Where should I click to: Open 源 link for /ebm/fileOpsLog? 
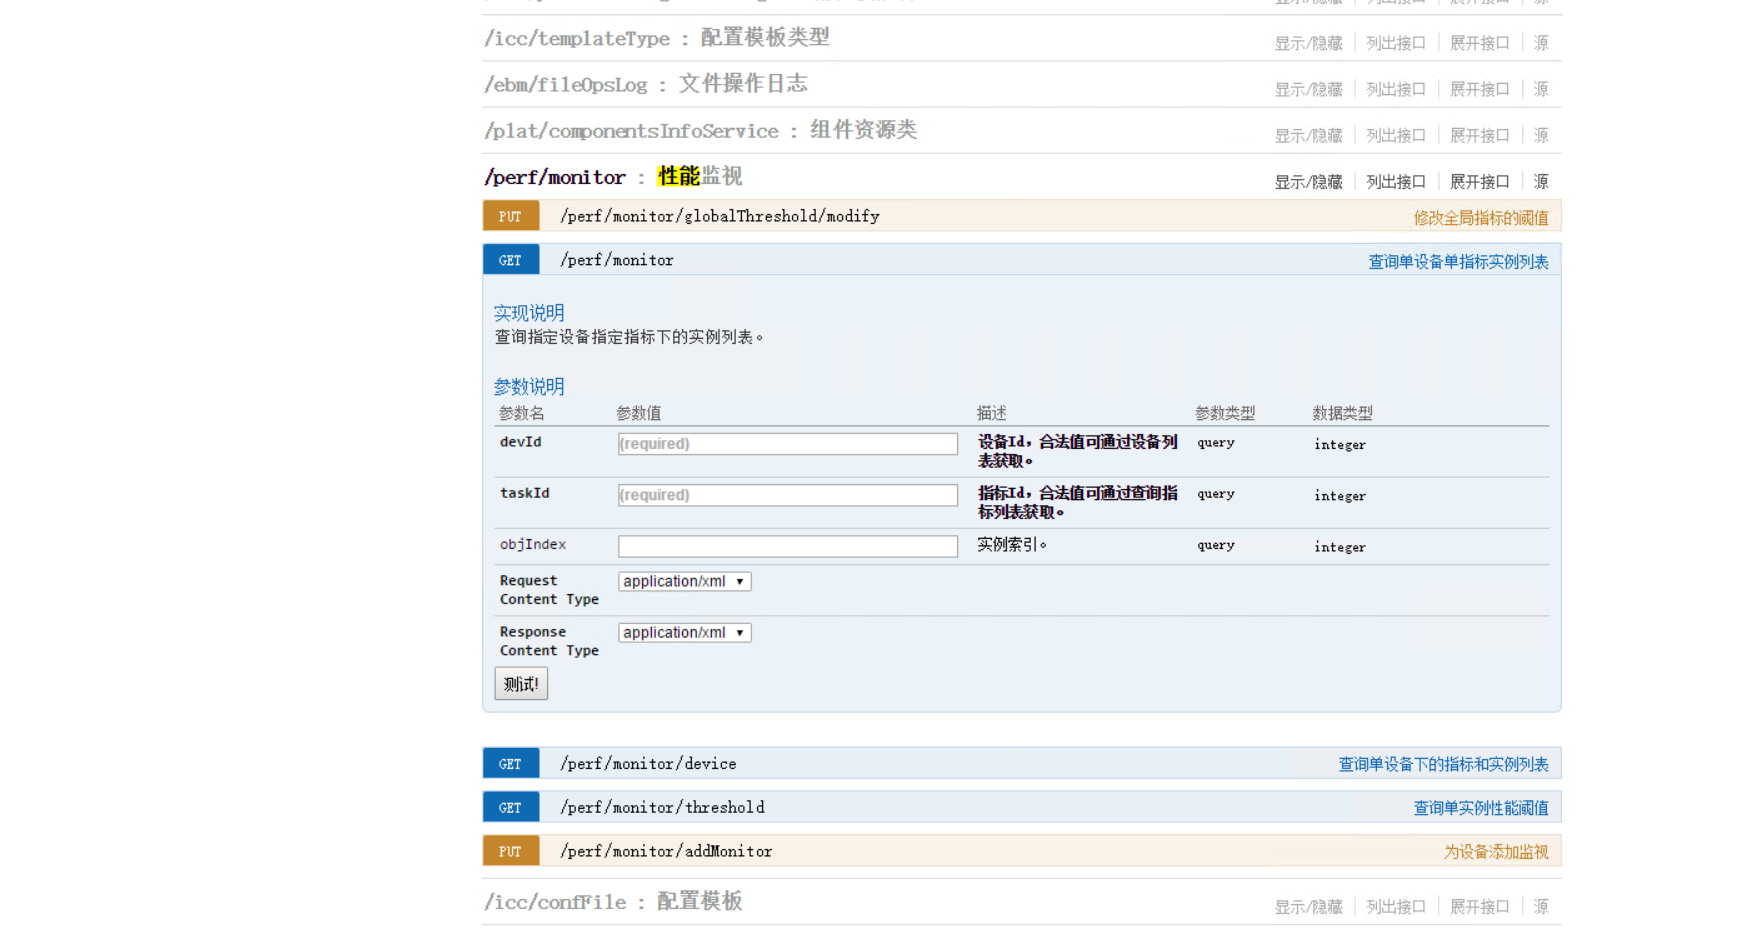tap(1541, 89)
